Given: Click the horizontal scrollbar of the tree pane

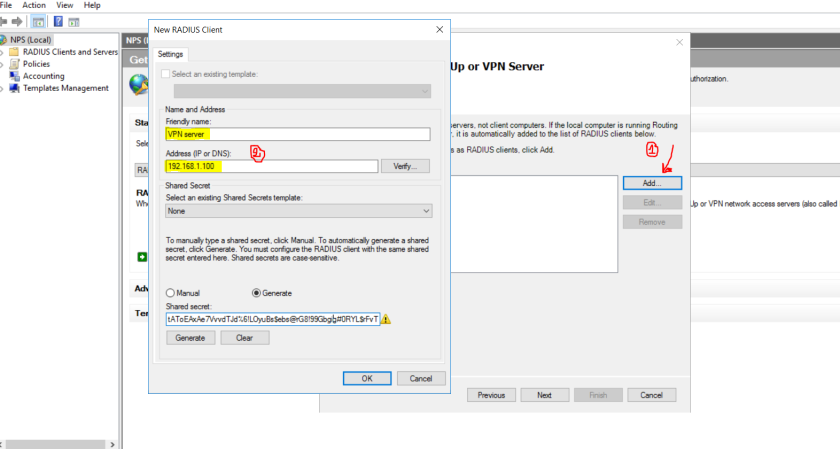Looking at the screenshot, I should click(58, 444).
